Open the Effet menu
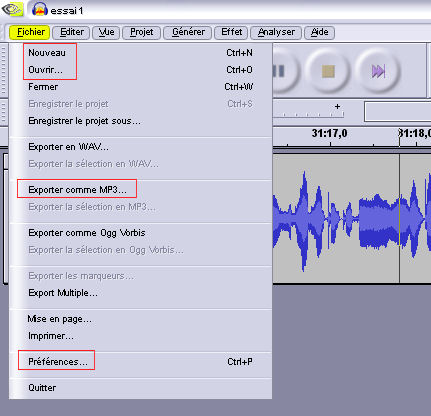Viewport: 431px width, 416px height. (x=231, y=32)
